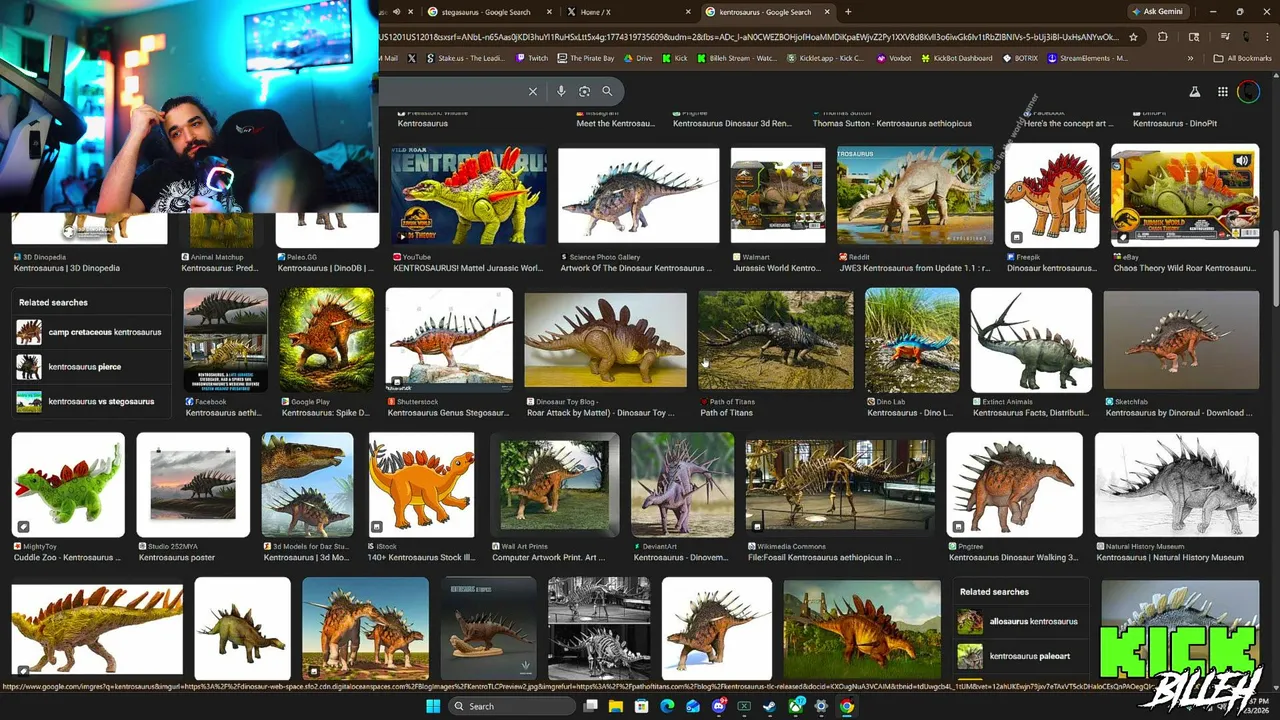Select related search kentrosaurus vs stegosaurus

tap(89, 402)
